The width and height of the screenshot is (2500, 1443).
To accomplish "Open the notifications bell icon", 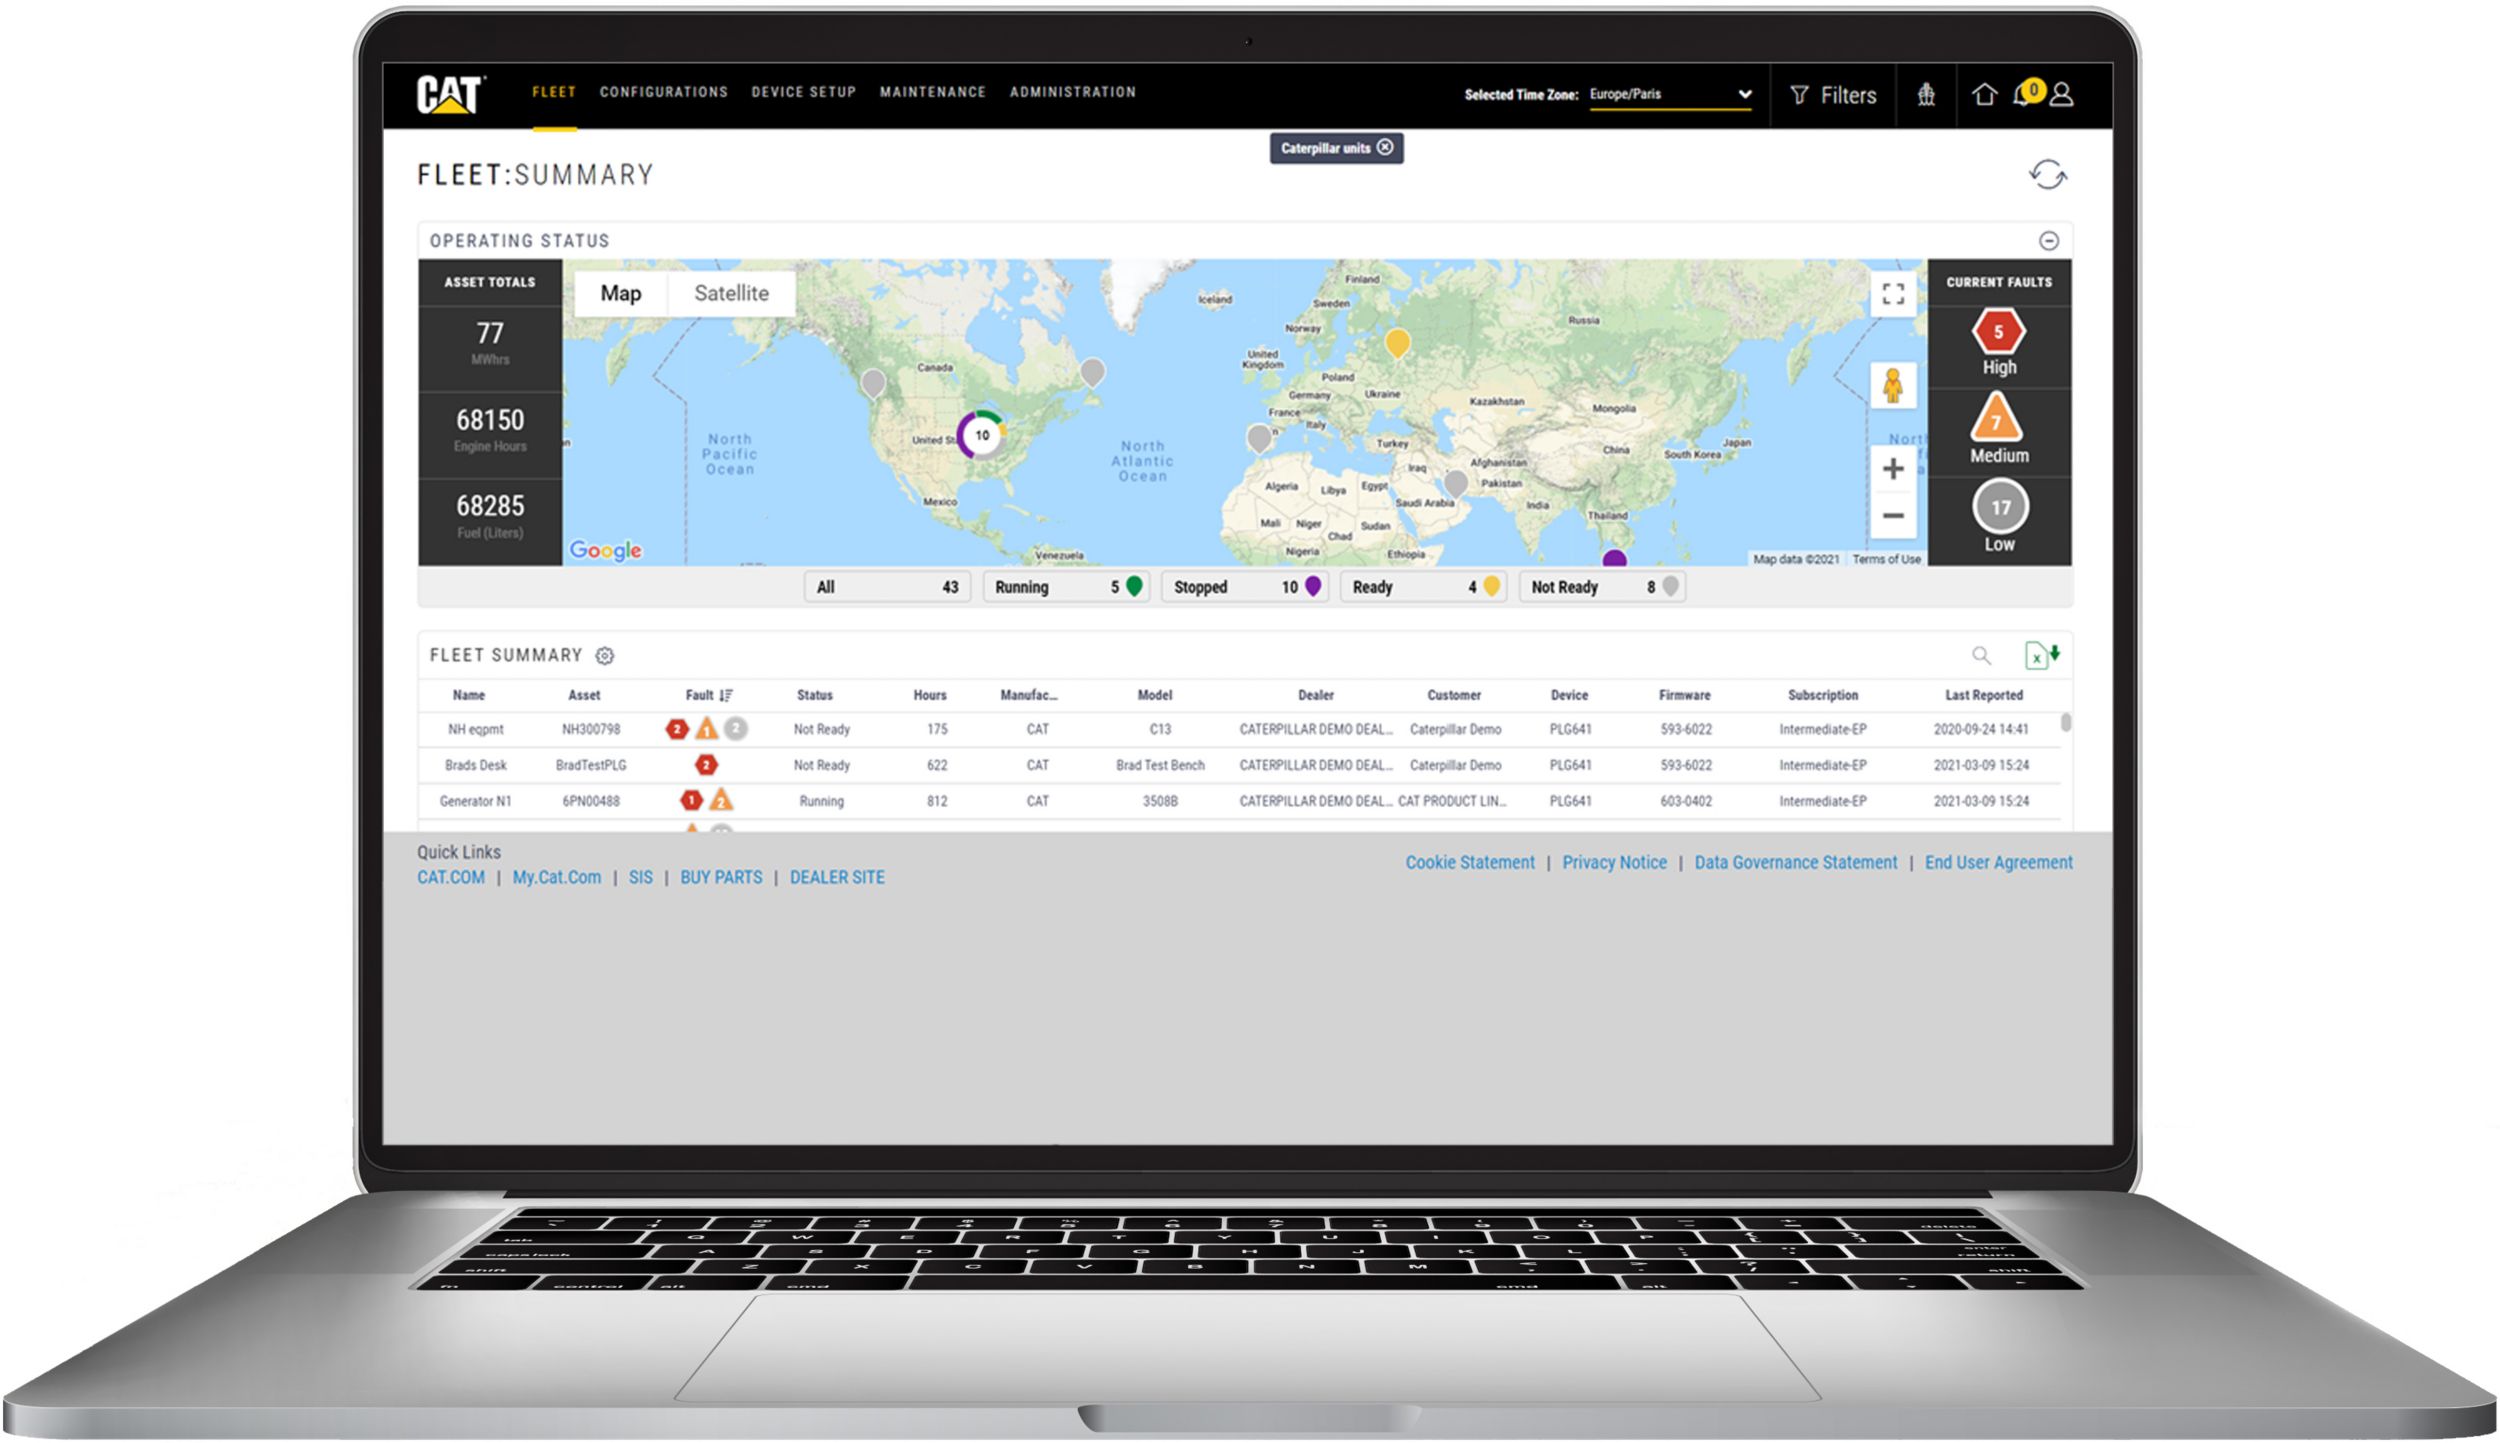I will 2024,95.
